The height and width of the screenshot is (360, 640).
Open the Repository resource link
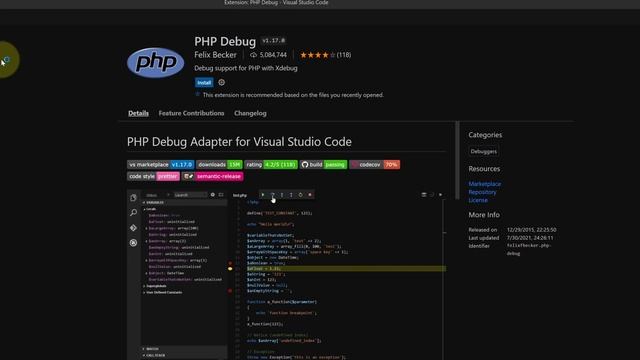(482, 192)
